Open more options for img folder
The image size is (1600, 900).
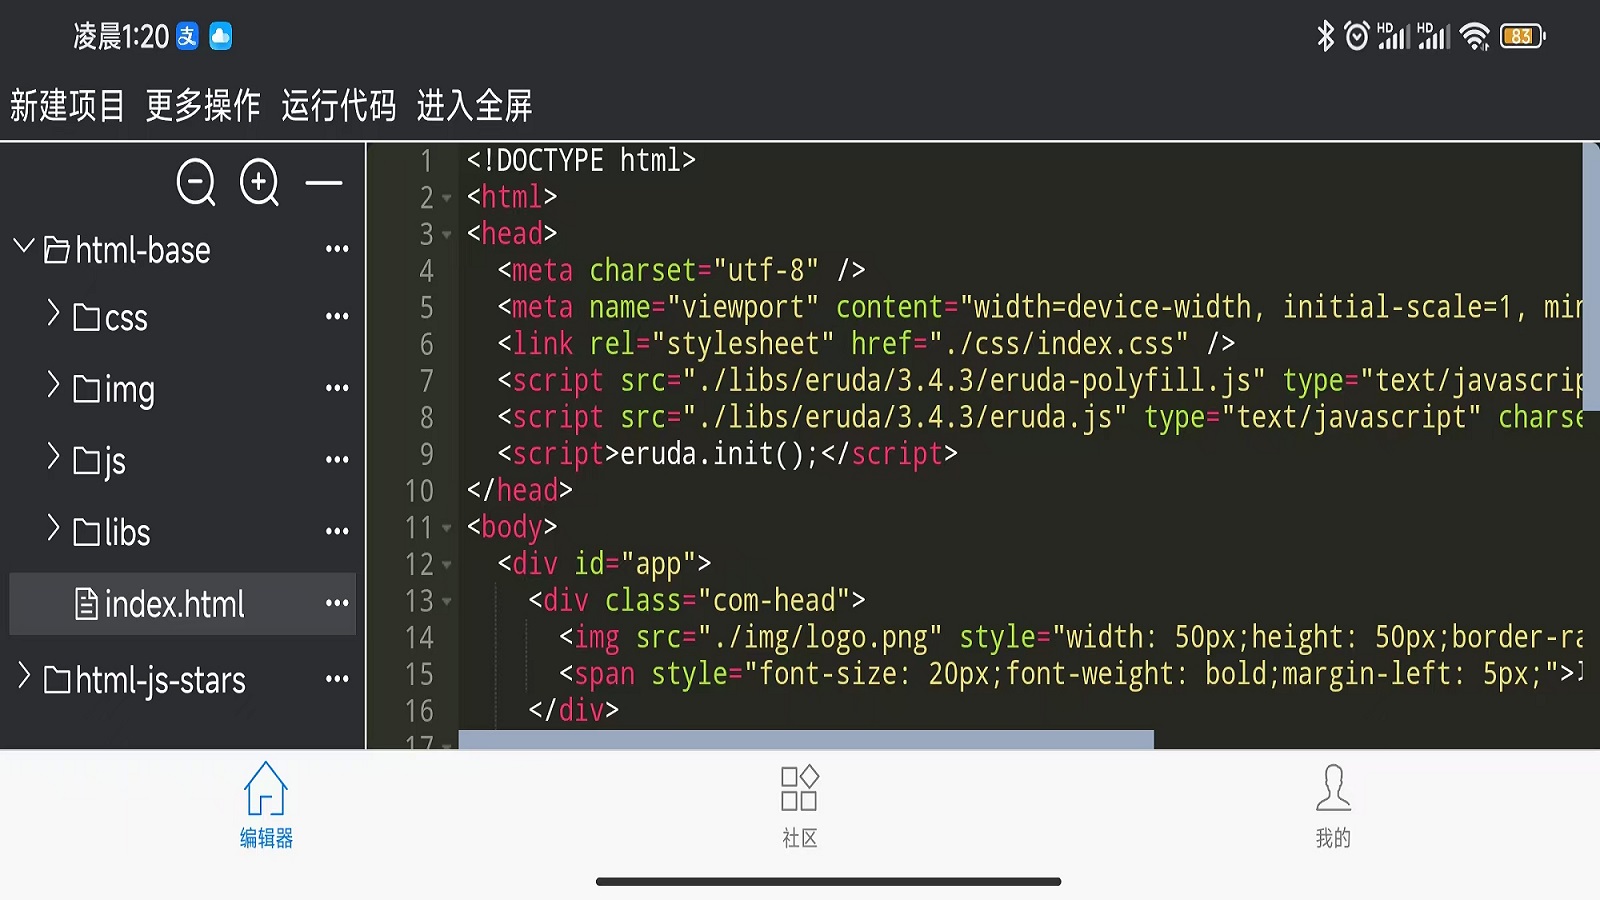(337, 388)
